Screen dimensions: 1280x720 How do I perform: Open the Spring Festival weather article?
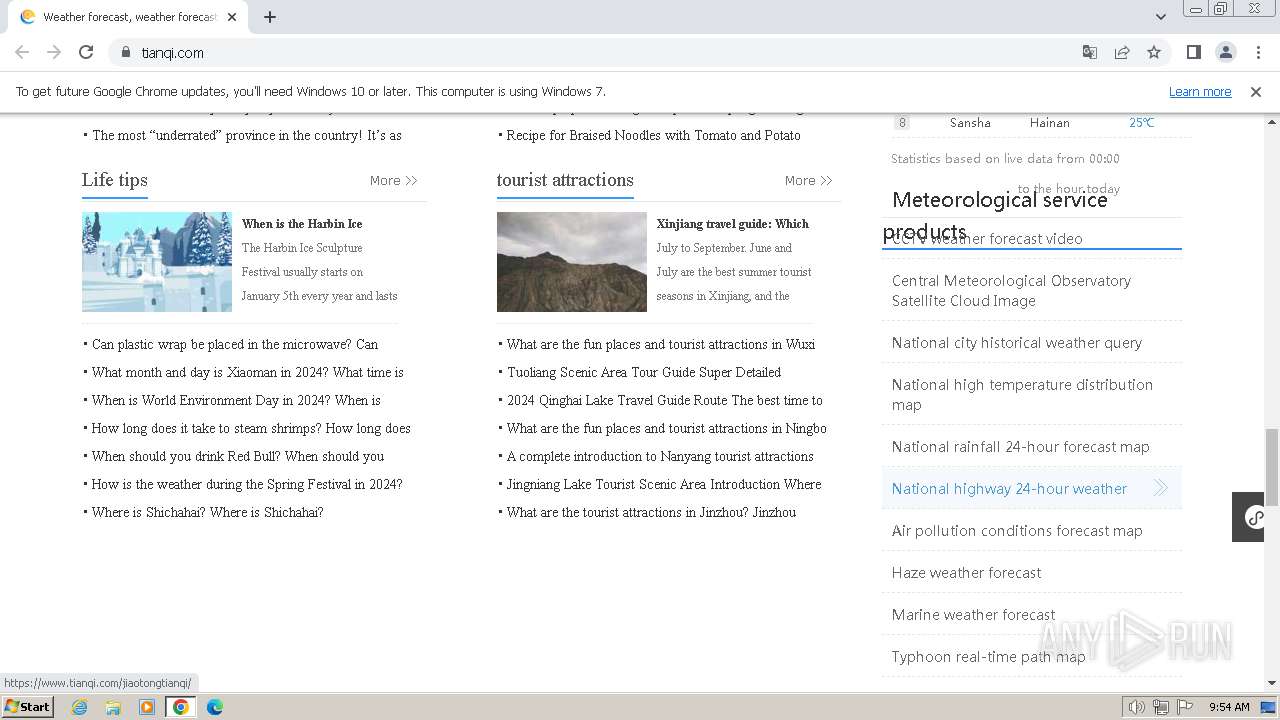(247, 484)
